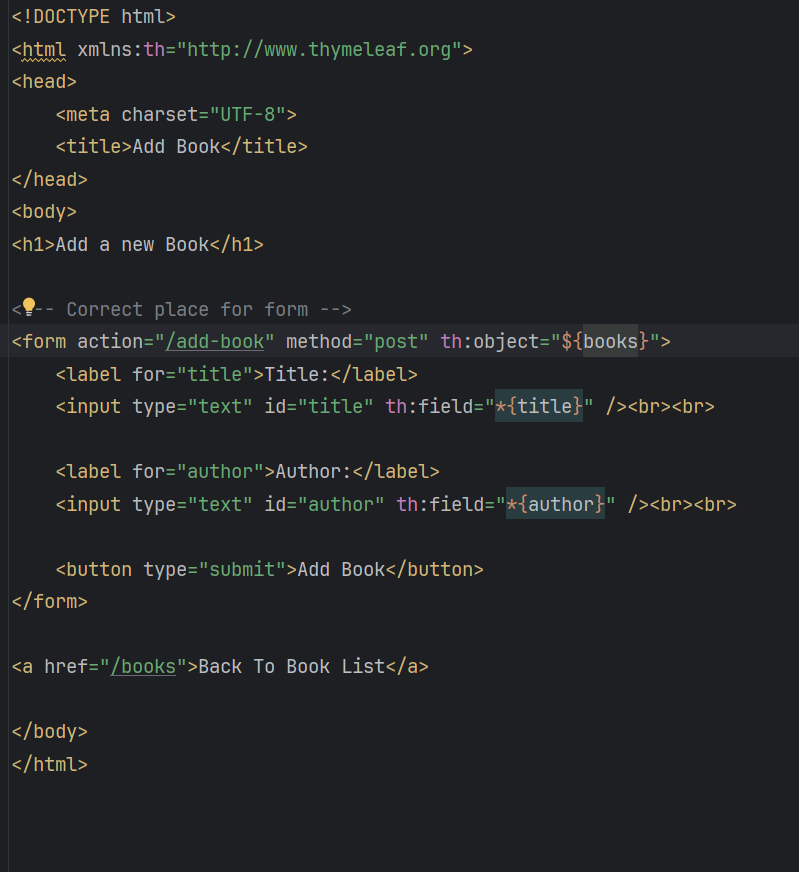
Task: Click the 'Add Book' title tag text
Action: click(x=176, y=147)
